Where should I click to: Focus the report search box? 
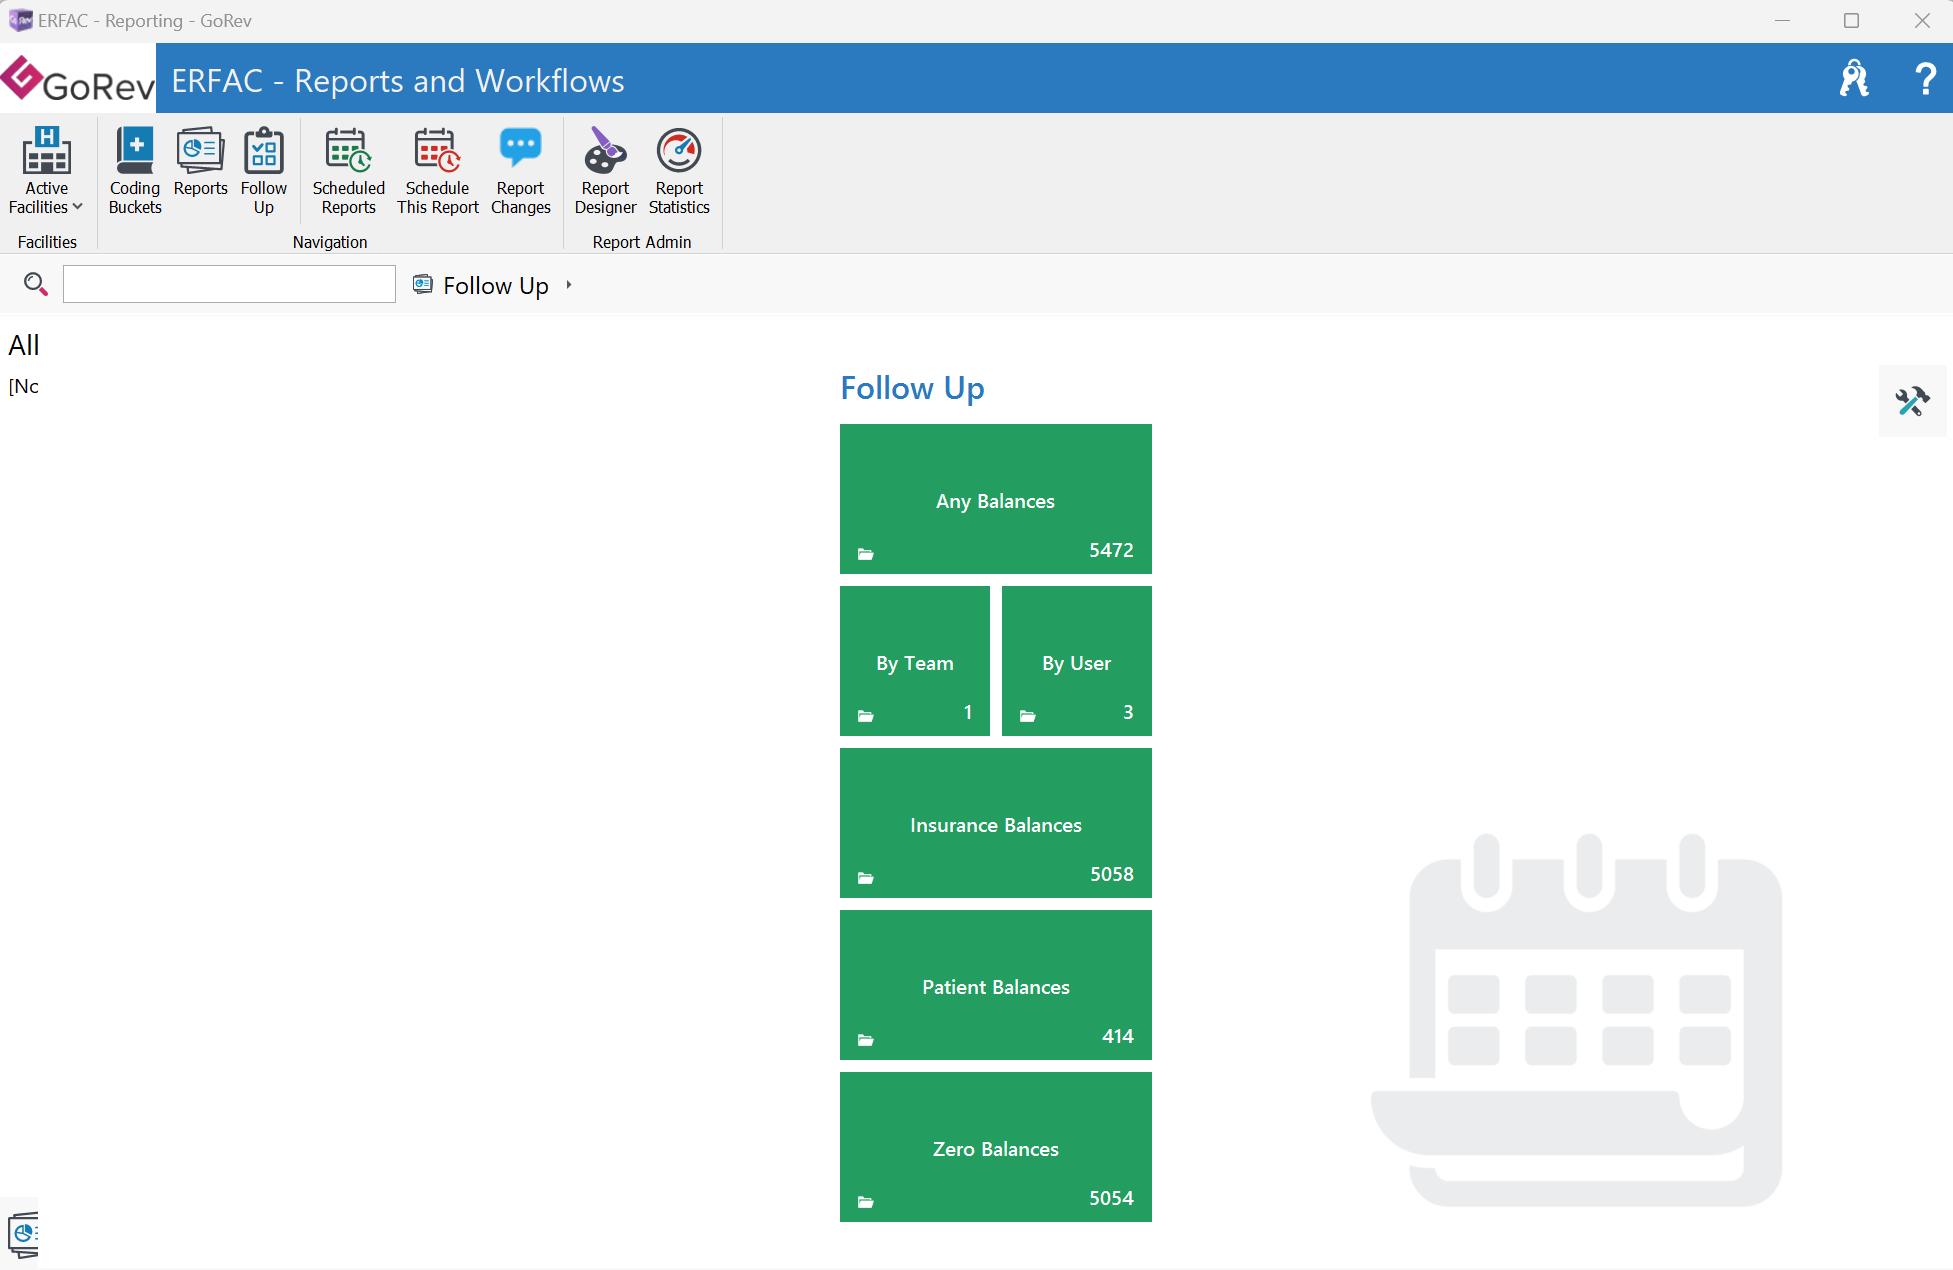229,284
